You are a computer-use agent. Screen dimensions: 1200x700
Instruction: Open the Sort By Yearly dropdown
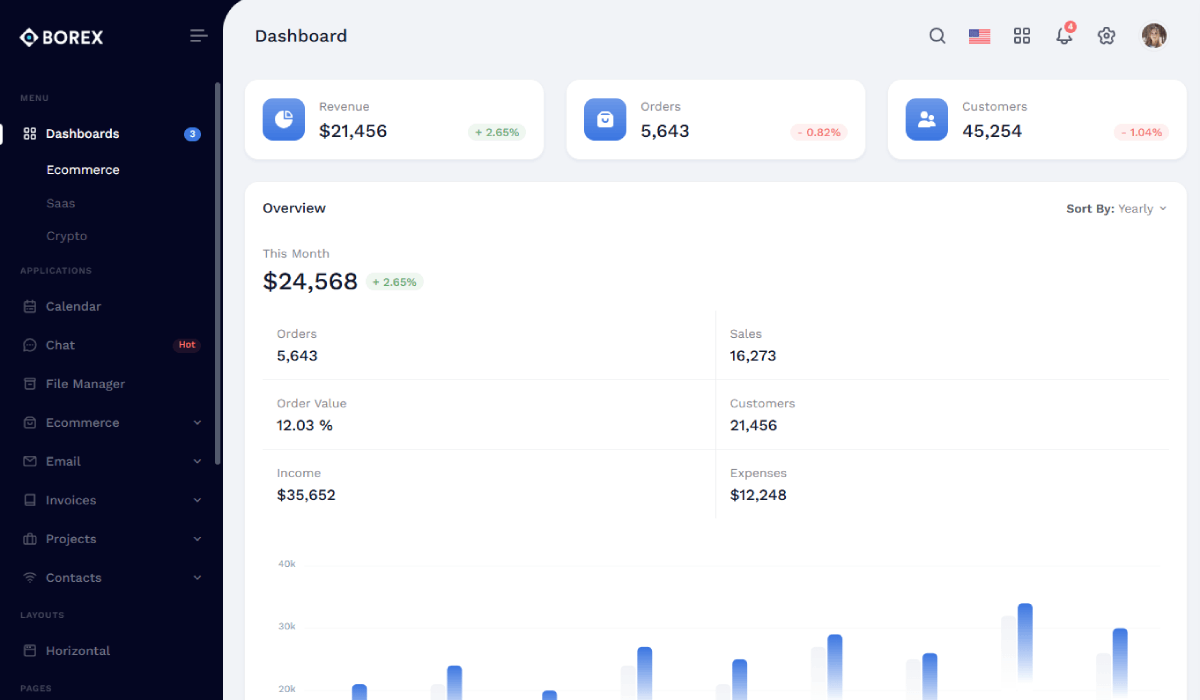click(1116, 209)
